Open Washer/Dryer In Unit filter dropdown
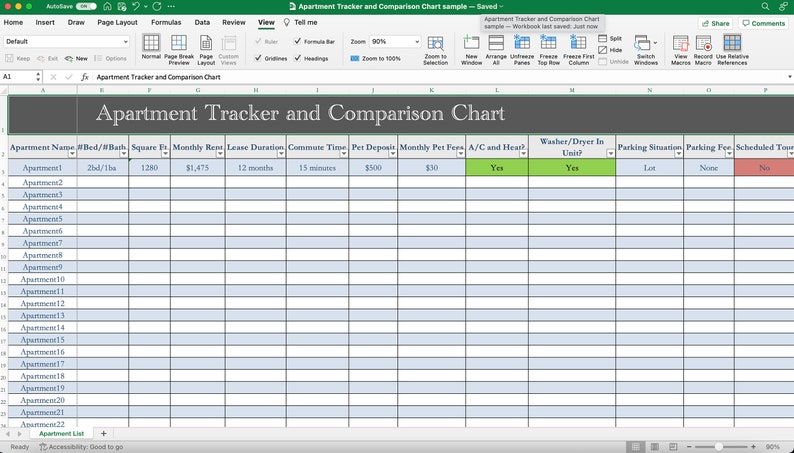Screen dimensions: 794x453 611,154
